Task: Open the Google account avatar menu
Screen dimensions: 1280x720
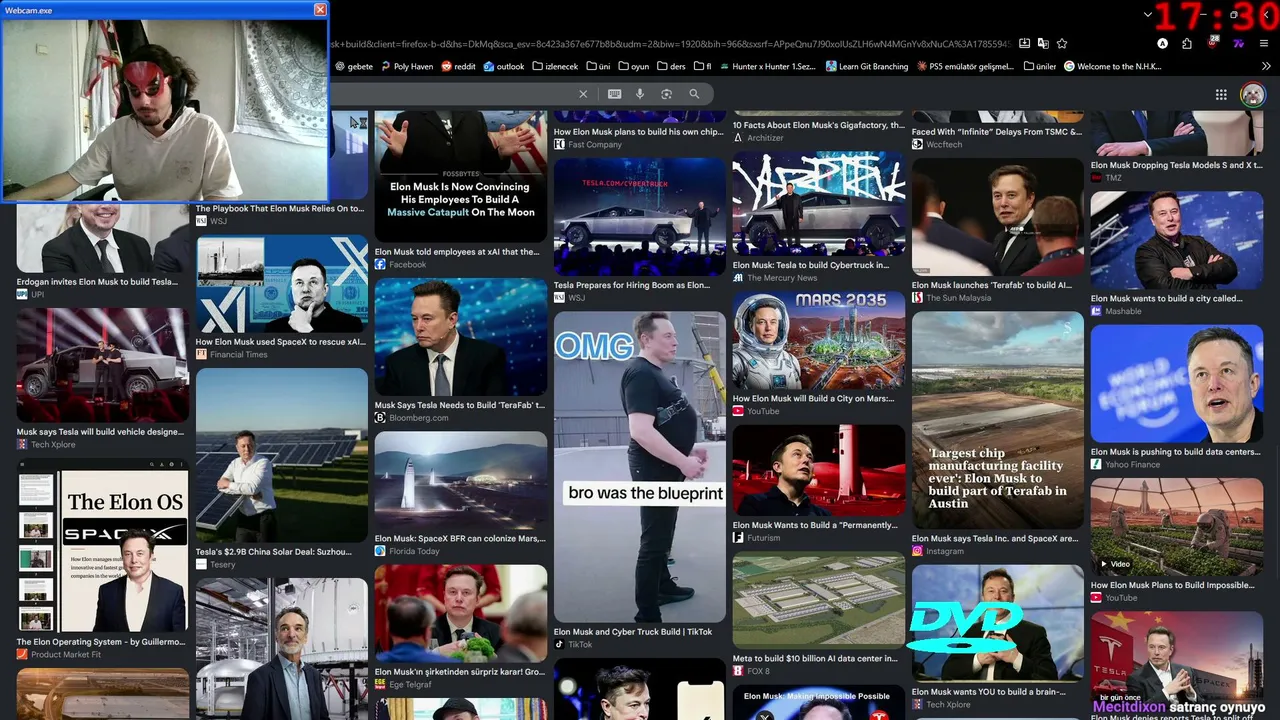Action: click(x=1252, y=95)
